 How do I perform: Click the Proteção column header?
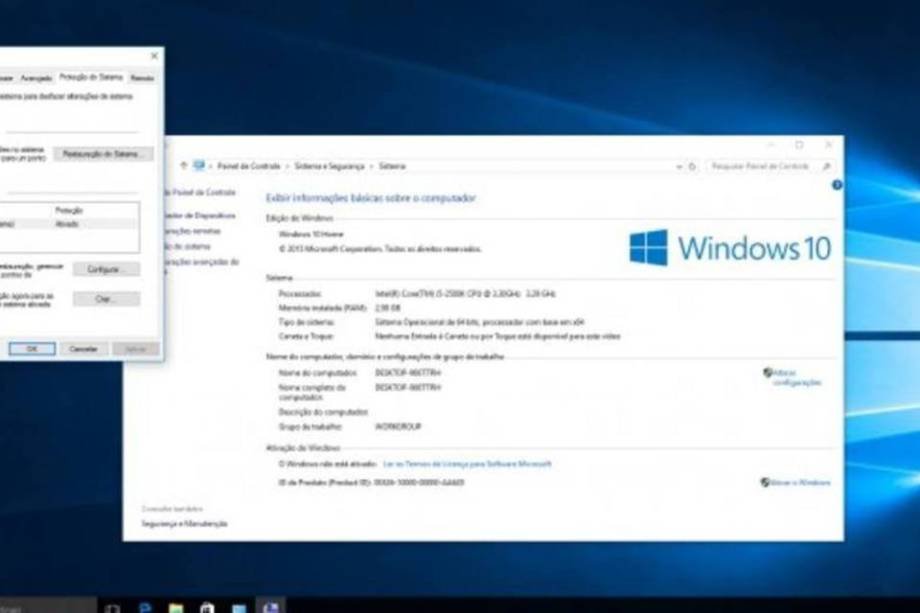point(69,210)
